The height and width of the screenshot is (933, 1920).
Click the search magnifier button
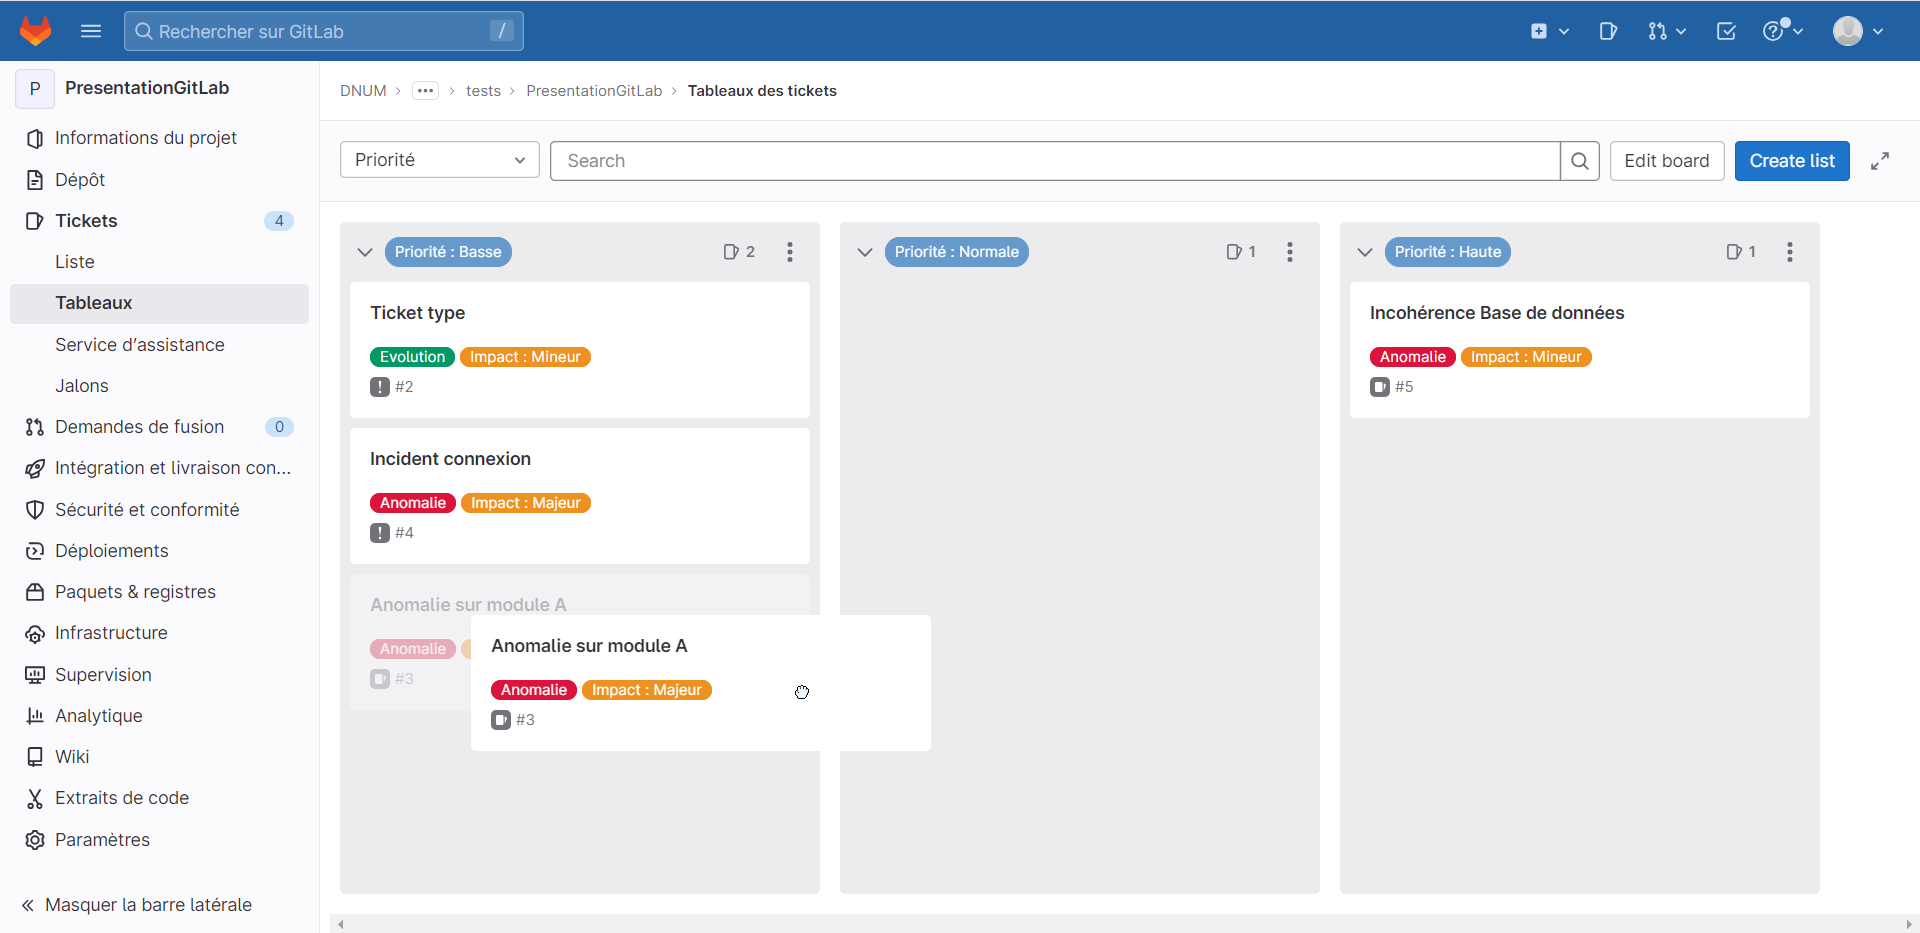[1580, 161]
